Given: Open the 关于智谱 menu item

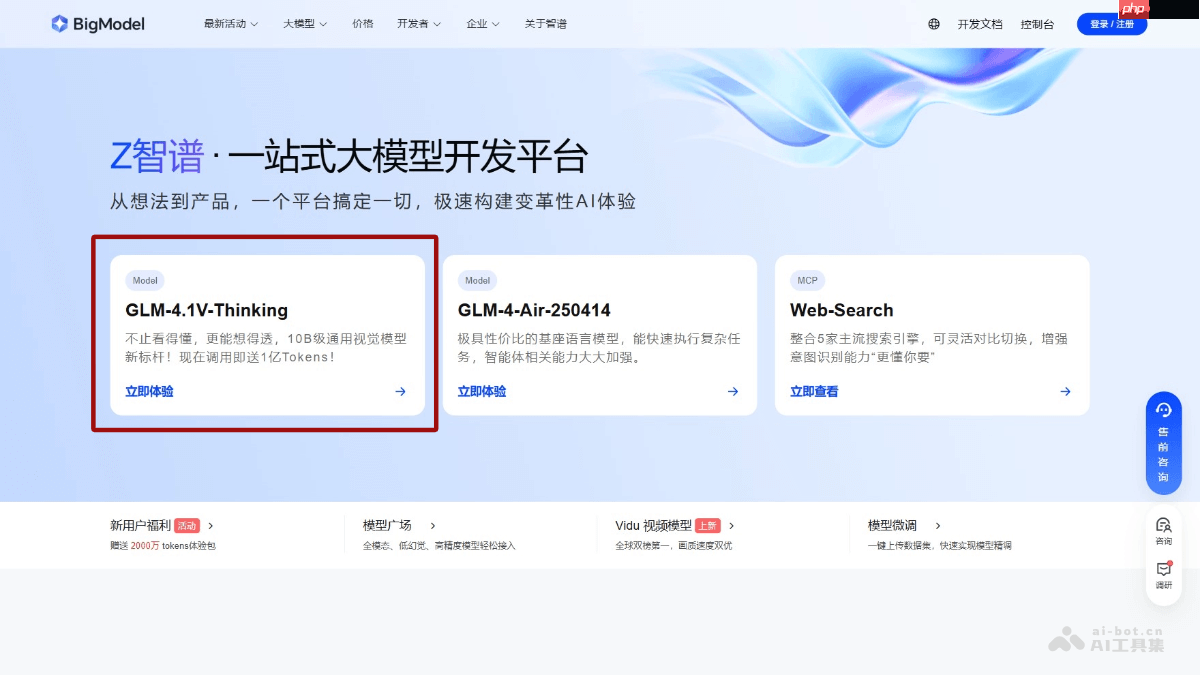Looking at the screenshot, I should [546, 24].
